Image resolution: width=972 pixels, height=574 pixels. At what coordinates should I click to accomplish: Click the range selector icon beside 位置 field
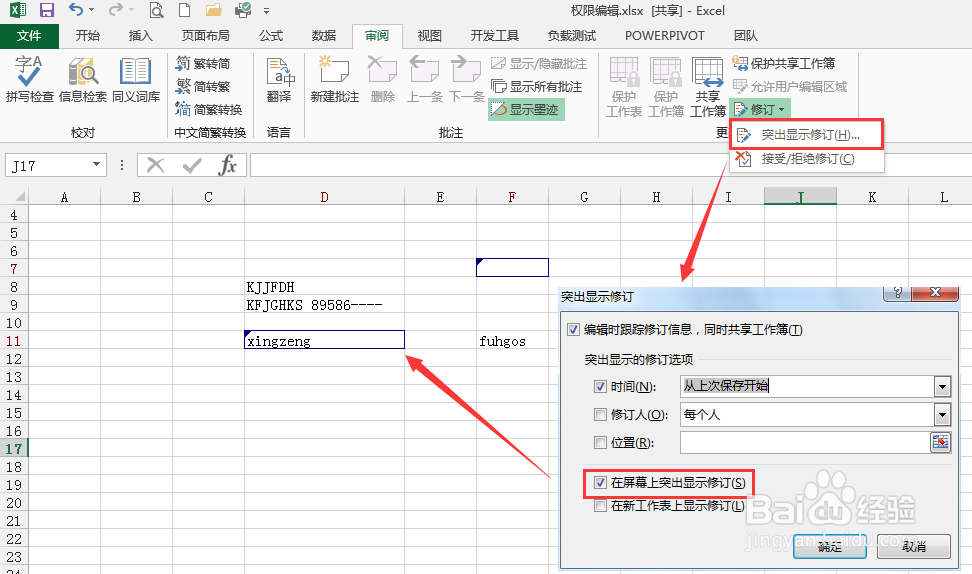[x=940, y=442]
